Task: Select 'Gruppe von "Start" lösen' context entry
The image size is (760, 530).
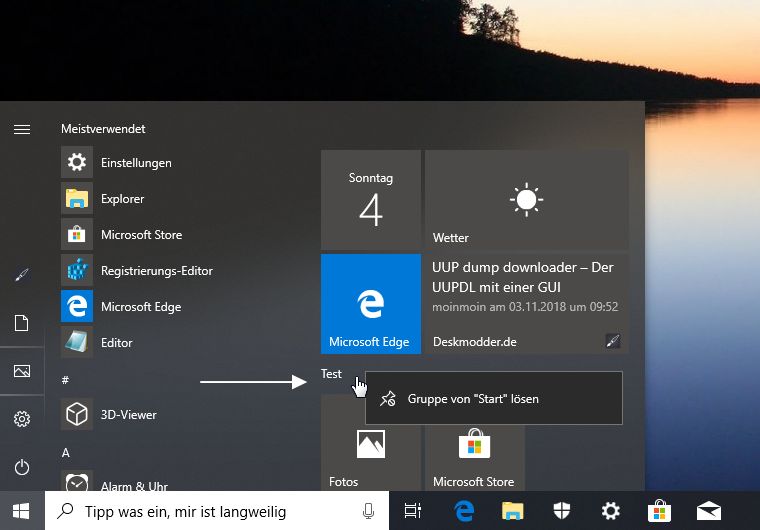Action: click(x=493, y=399)
